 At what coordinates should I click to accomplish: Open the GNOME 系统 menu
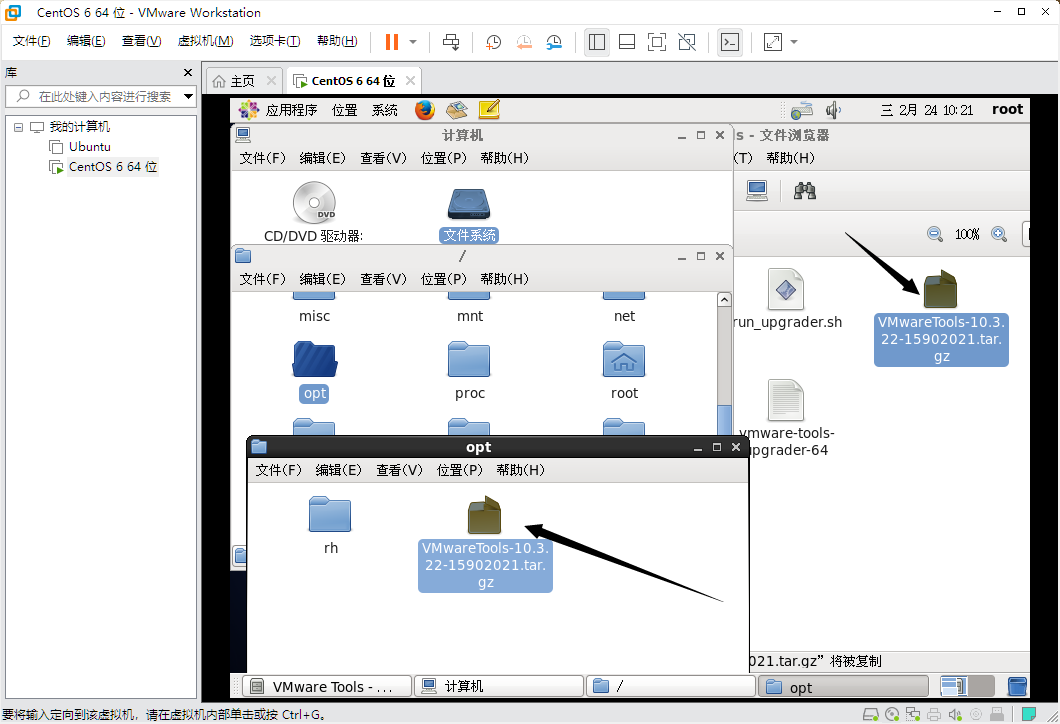tap(385, 110)
